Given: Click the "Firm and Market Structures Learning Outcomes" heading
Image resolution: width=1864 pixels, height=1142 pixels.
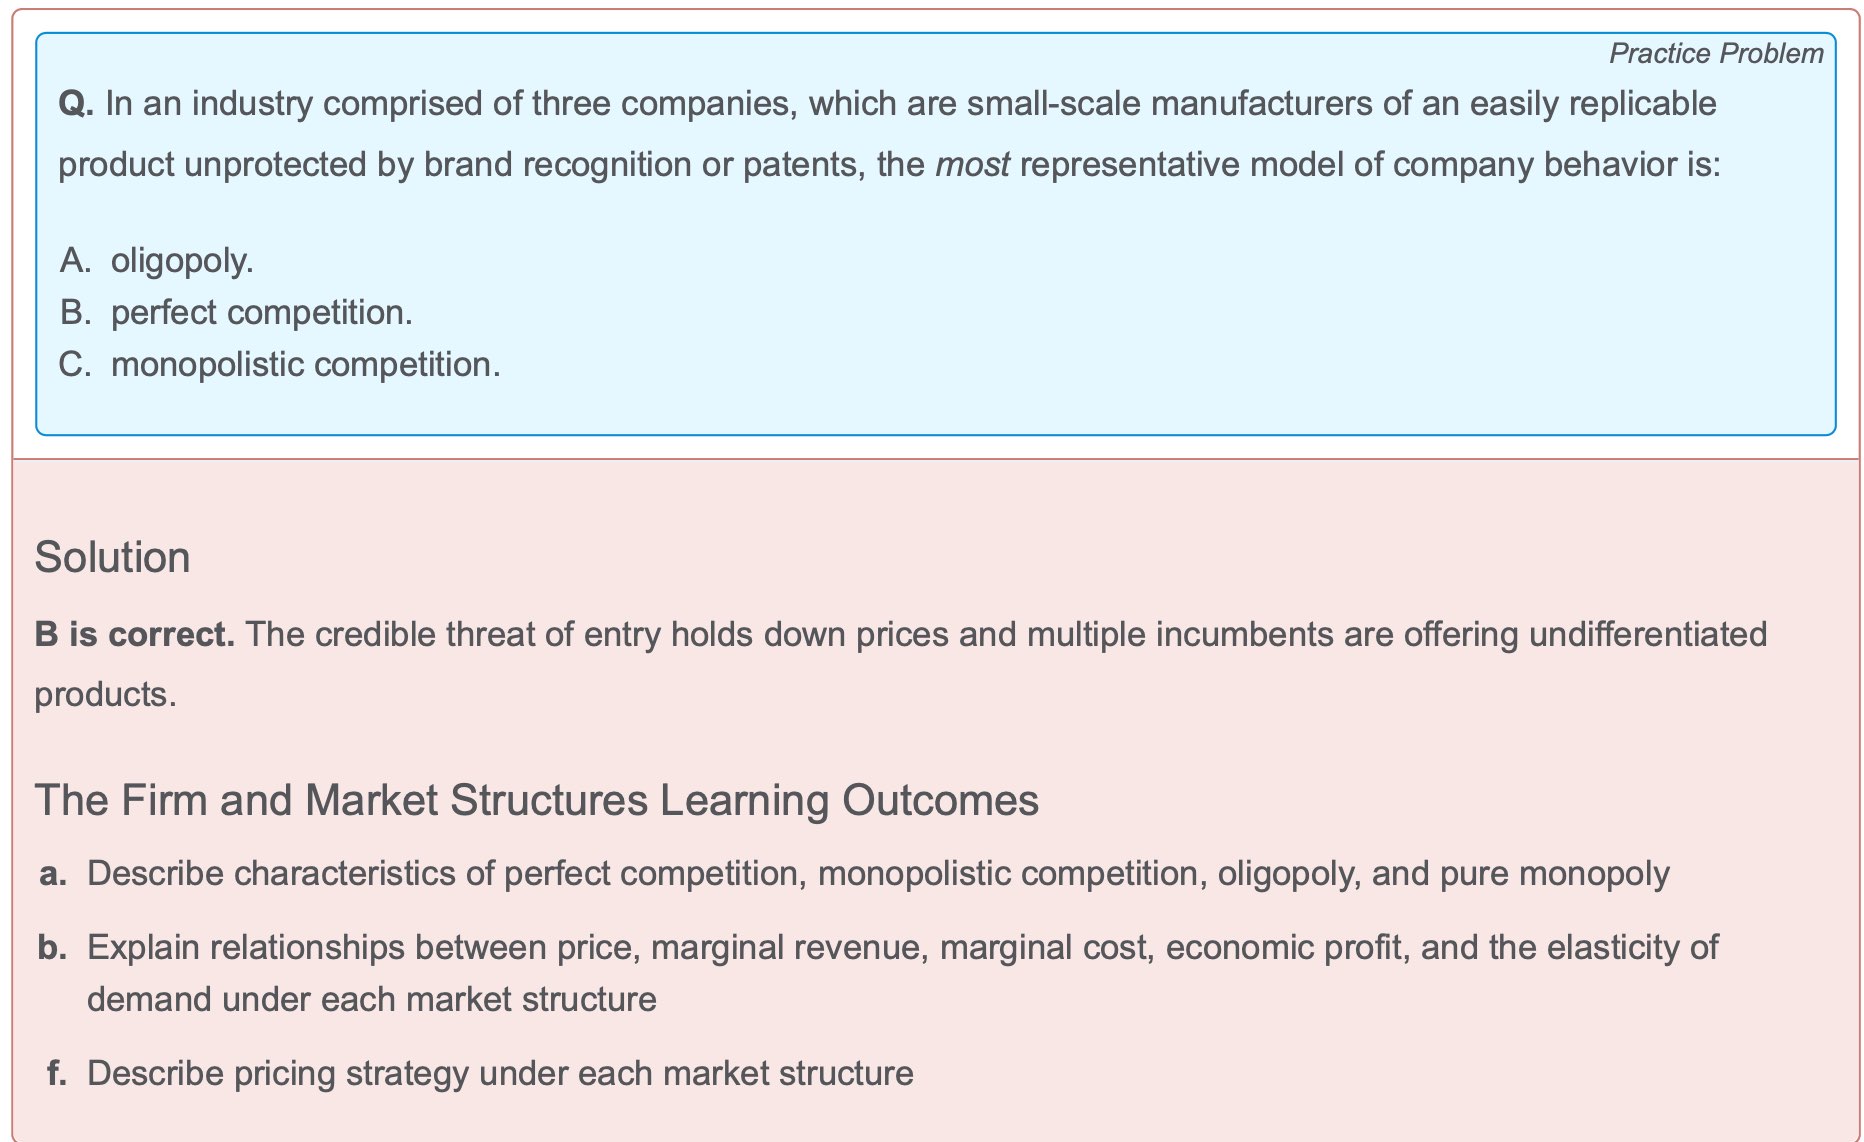Looking at the screenshot, I should pyautogui.click(x=536, y=800).
